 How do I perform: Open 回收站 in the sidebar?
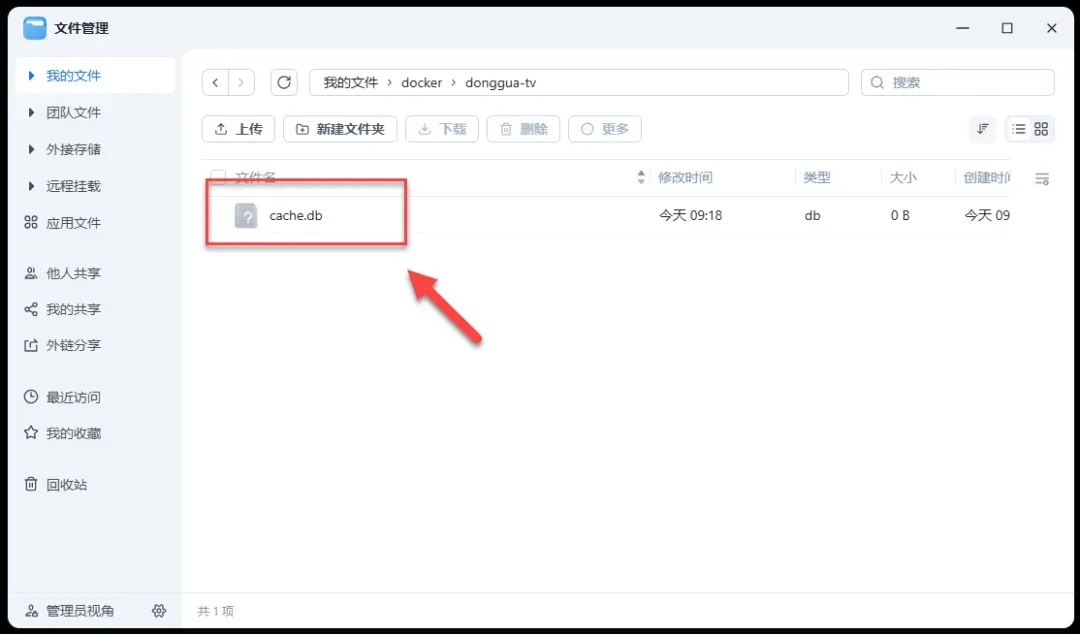pyautogui.click(x=66, y=484)
